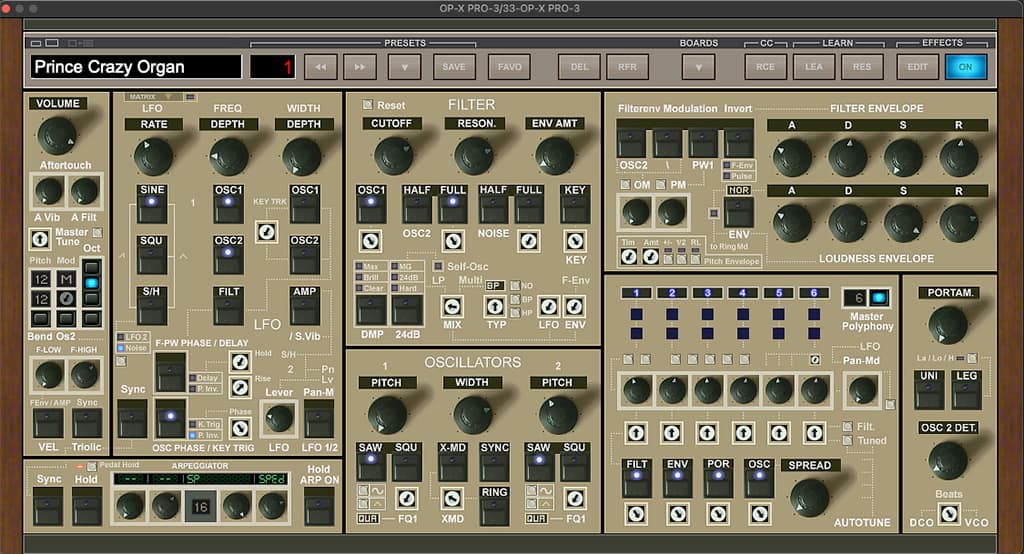Click the preset name field Prince Crazy Organ
The image size is (1024, 554).
(x=136, y=67)
